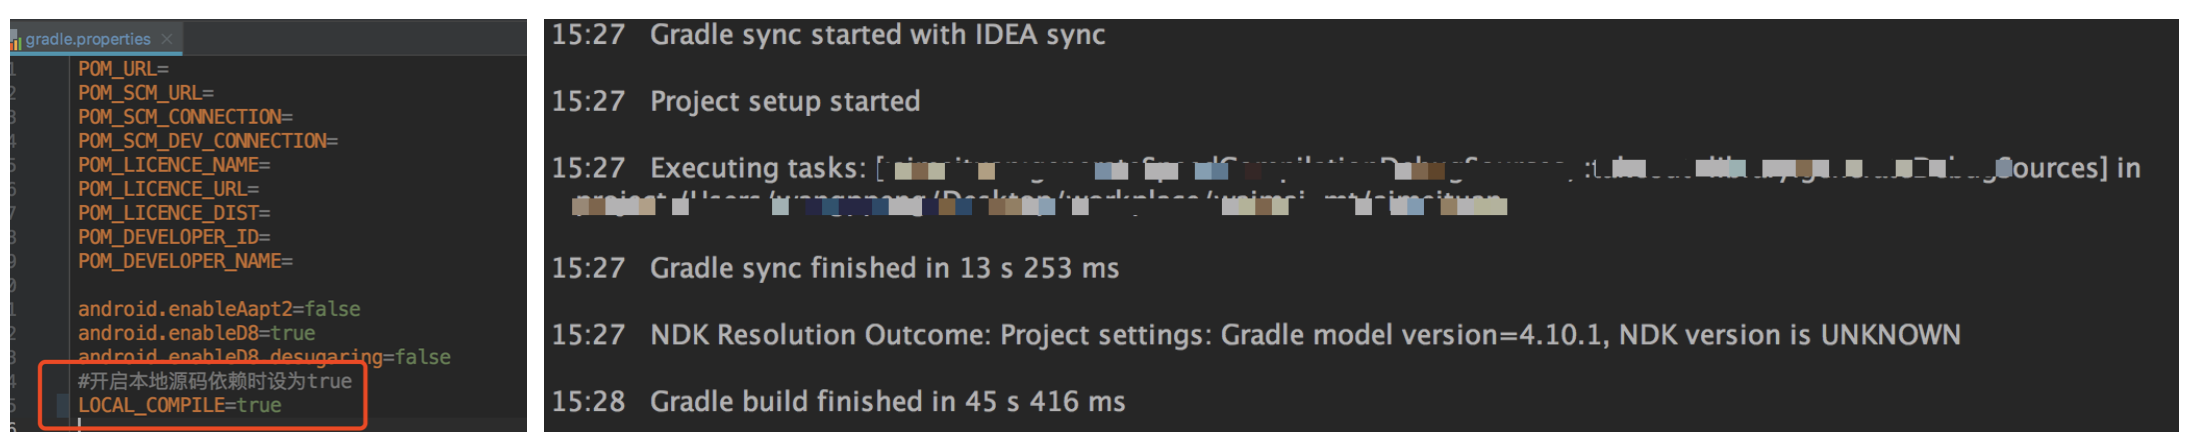
Task: Click the POM_SCM_DEV_CONNECTION= line
Action: coord(207,141)
